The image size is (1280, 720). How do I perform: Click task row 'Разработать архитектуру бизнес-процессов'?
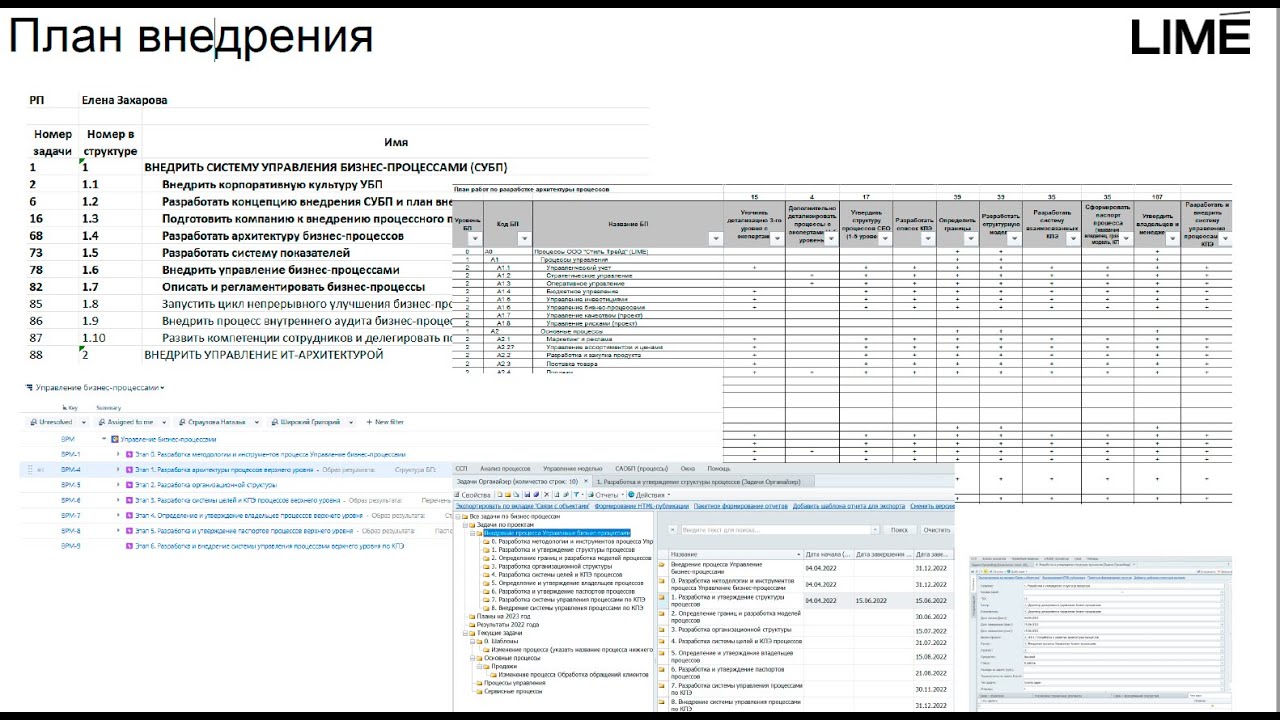283,236
